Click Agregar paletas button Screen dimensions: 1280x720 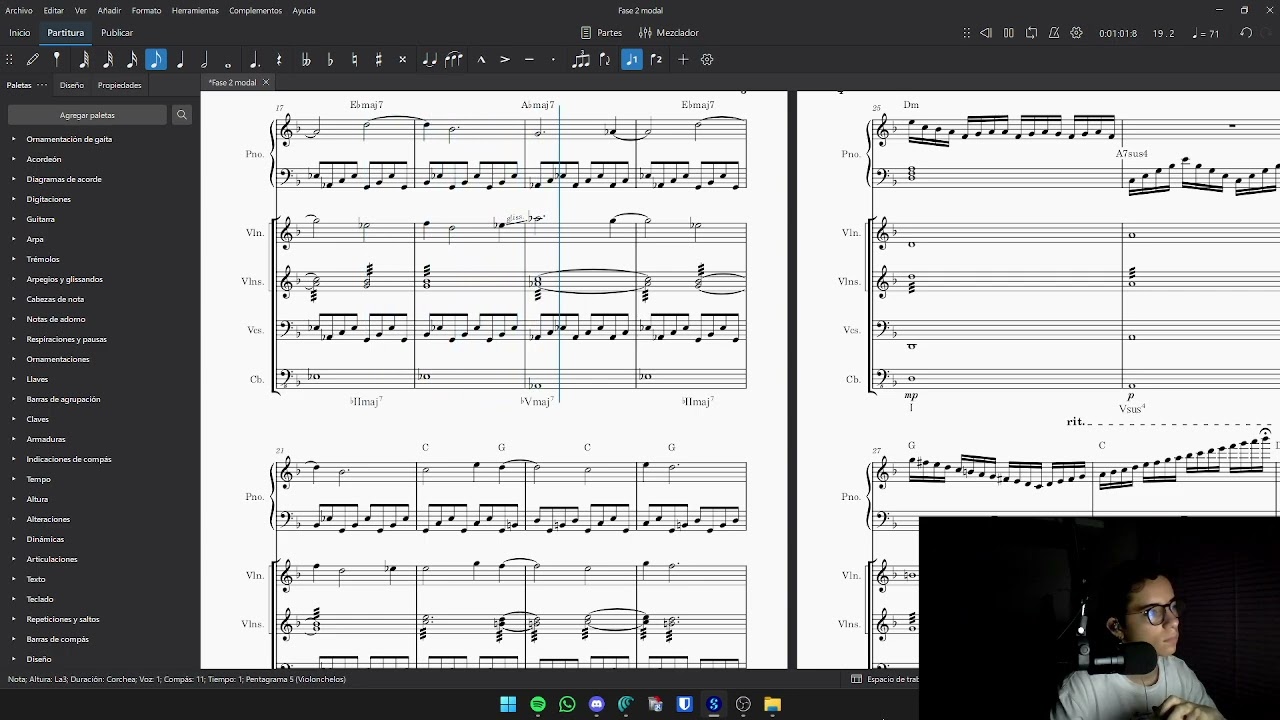(87, 115)
